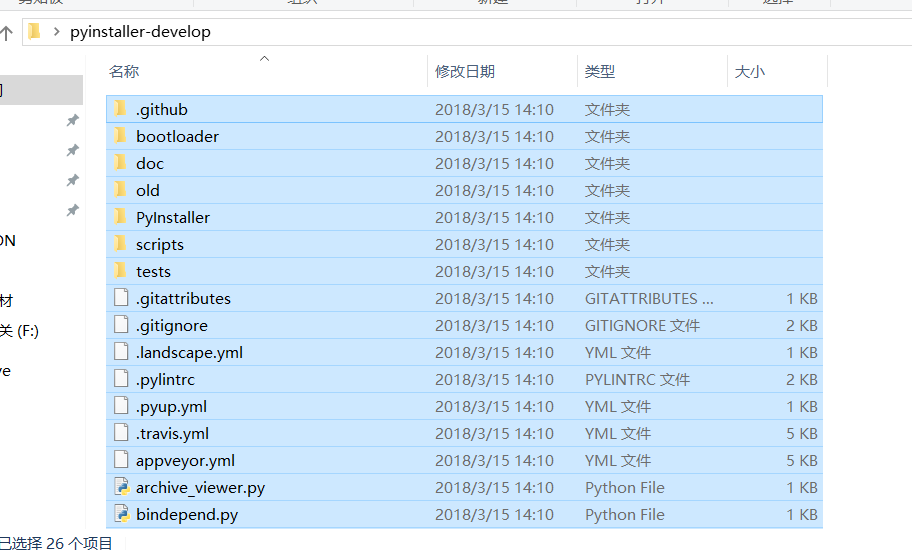The image size is (912, 552).
Task: Sort by the 类型 column header
Action: coord(600,72)
